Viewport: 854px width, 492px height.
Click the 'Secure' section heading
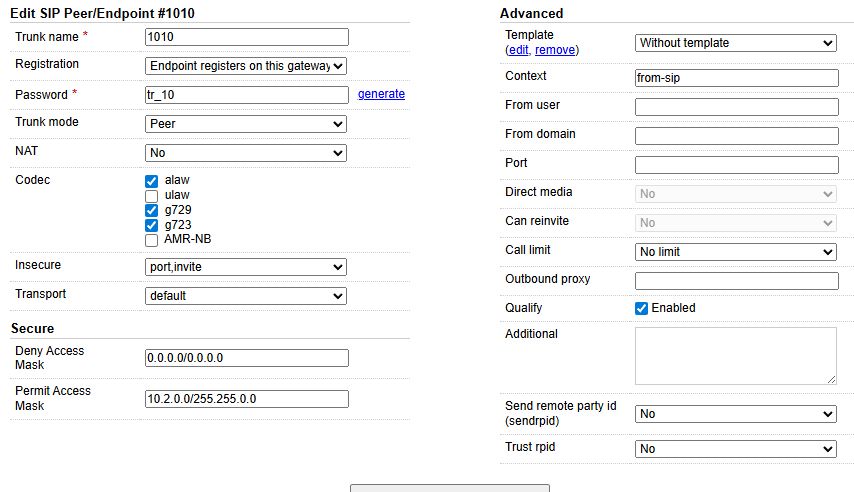tap(33, 329)
